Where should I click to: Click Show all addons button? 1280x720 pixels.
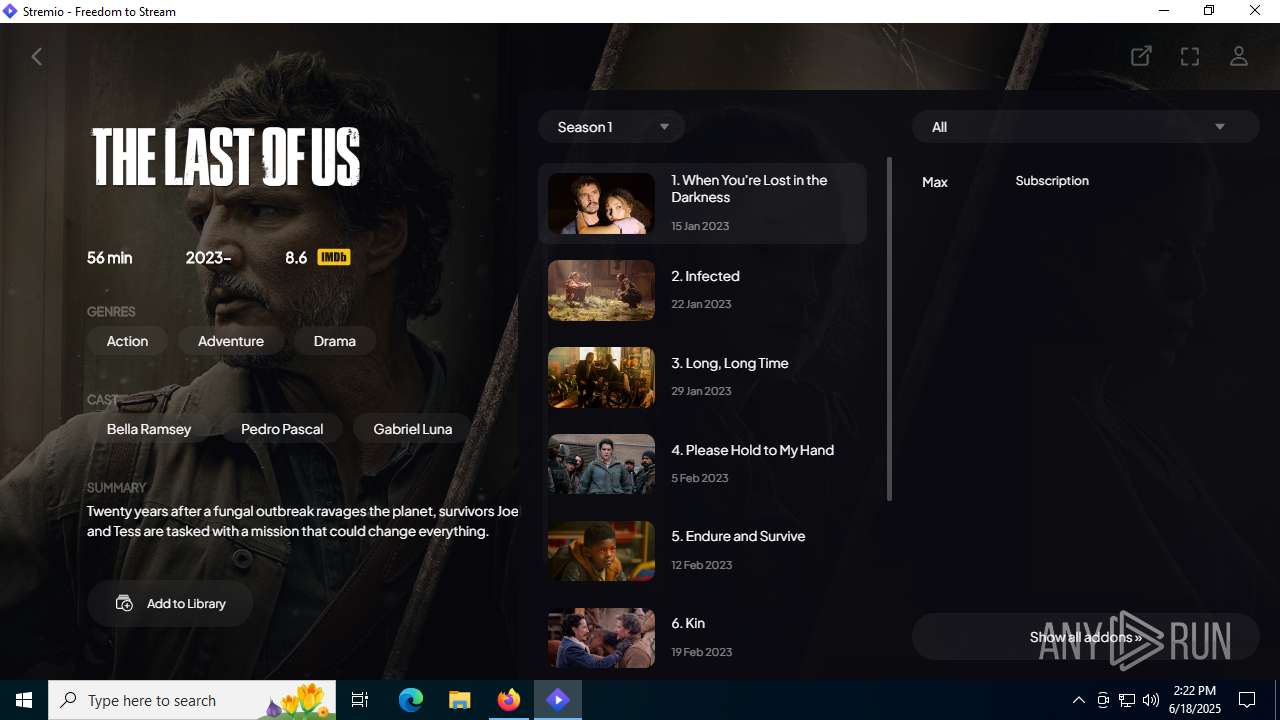pyautogui.click(x=1085, y=637)
